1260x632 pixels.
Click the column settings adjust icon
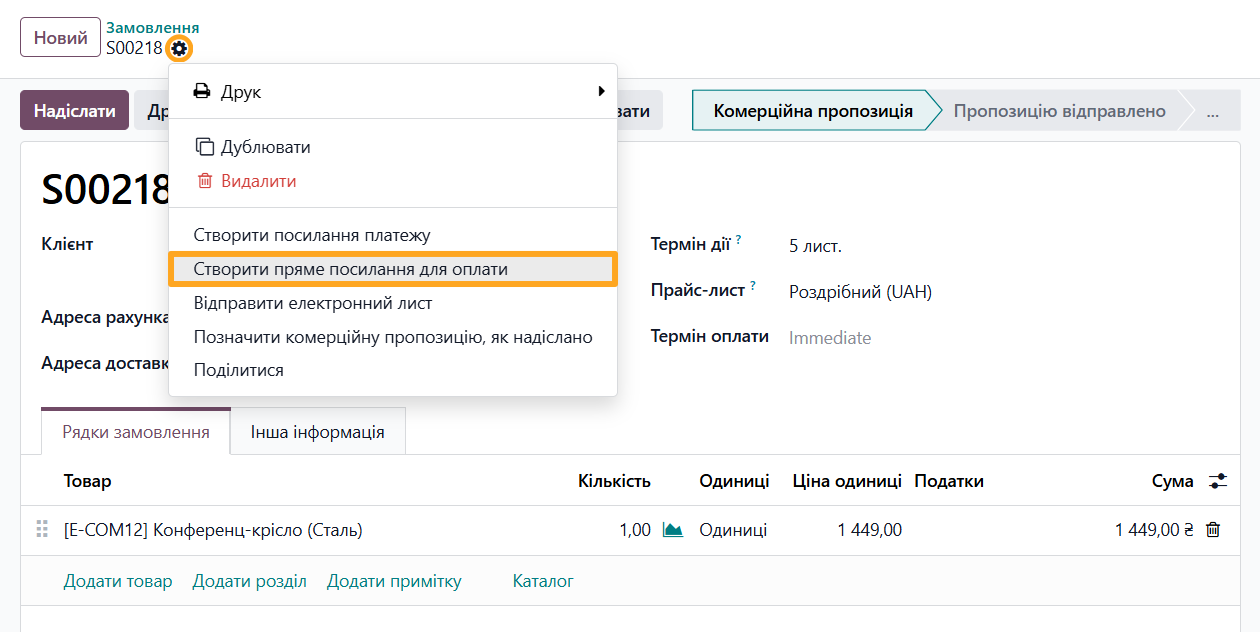(x=1217, y=481)
